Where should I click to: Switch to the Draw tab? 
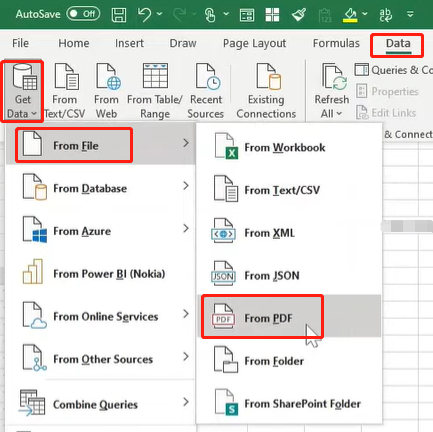pos(183,43)
